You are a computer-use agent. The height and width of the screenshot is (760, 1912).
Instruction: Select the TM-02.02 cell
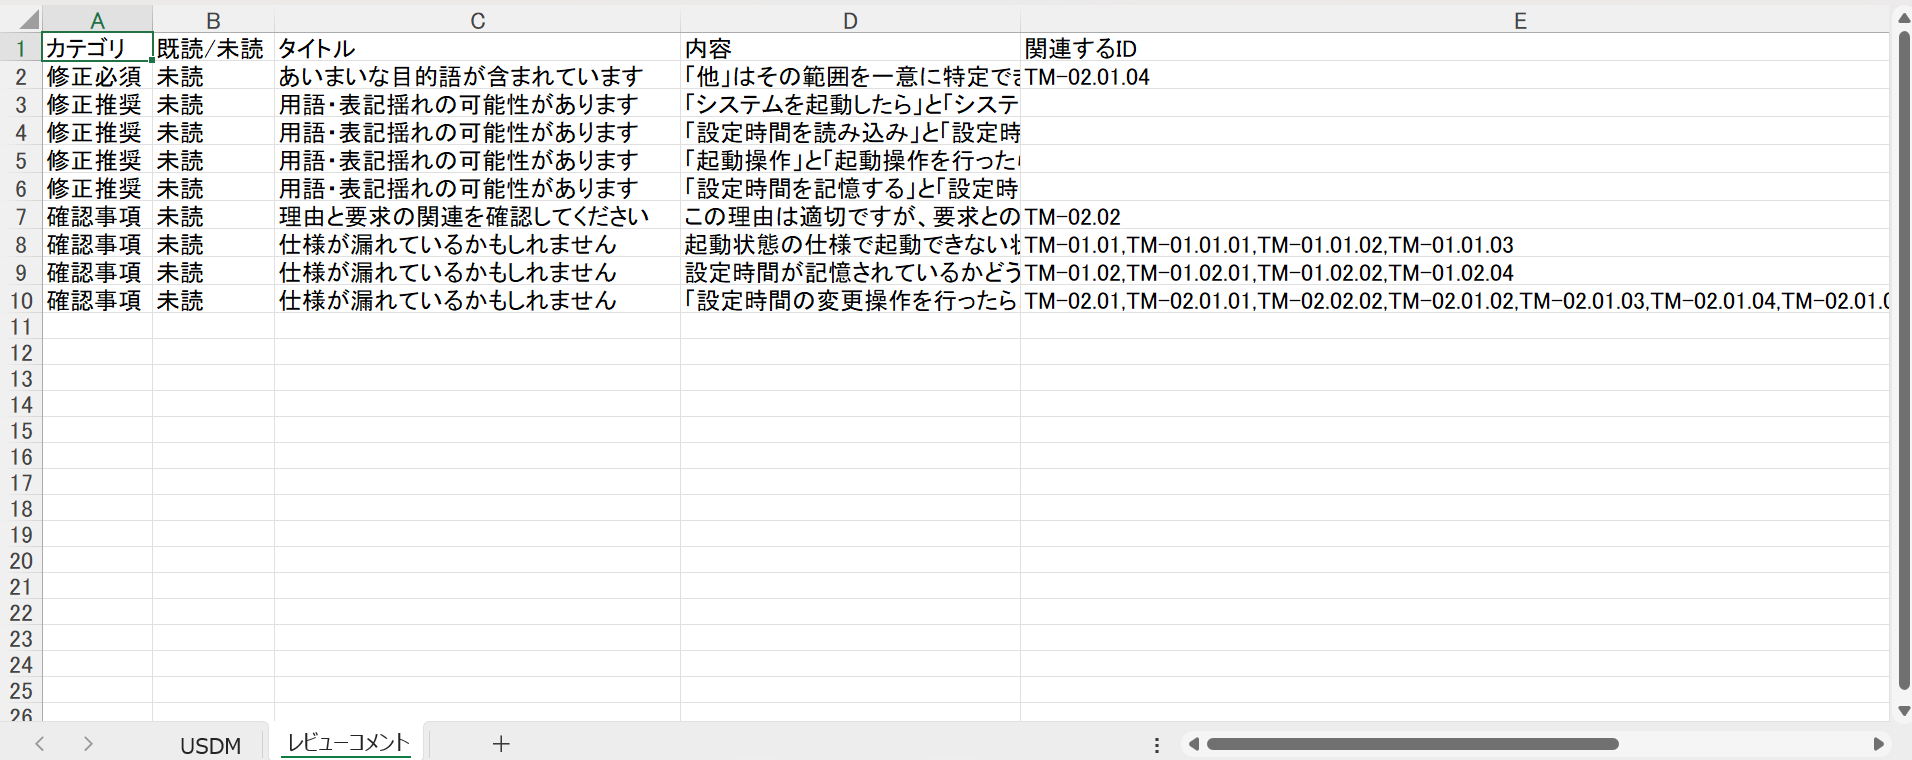click(x=1455, y=216)
